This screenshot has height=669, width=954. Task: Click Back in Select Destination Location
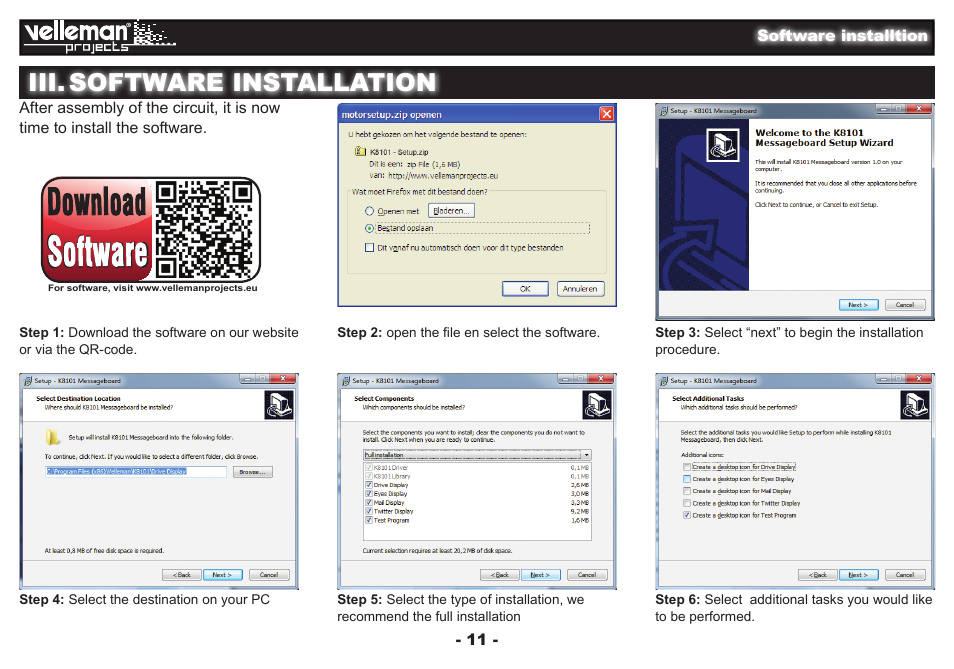coord(181,575)
